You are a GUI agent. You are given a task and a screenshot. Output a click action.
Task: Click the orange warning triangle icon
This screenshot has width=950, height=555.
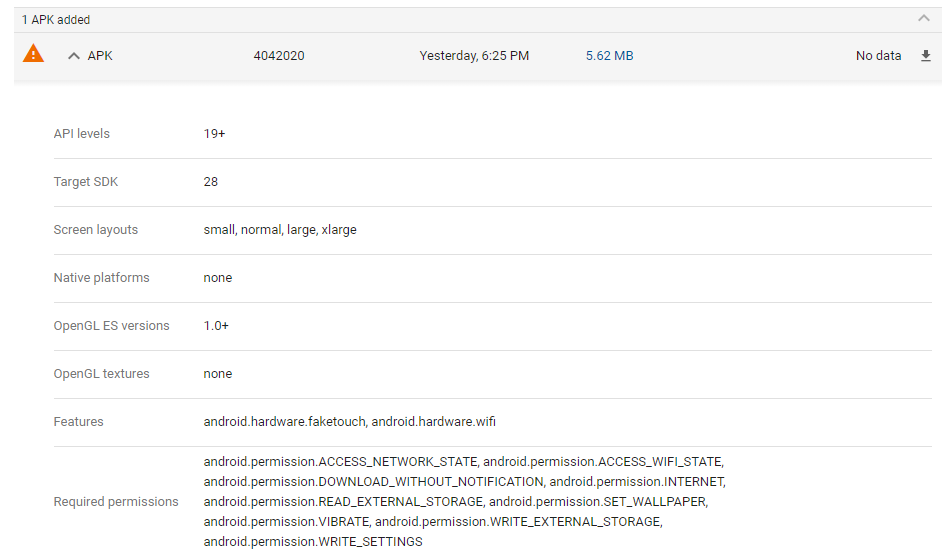33,54
